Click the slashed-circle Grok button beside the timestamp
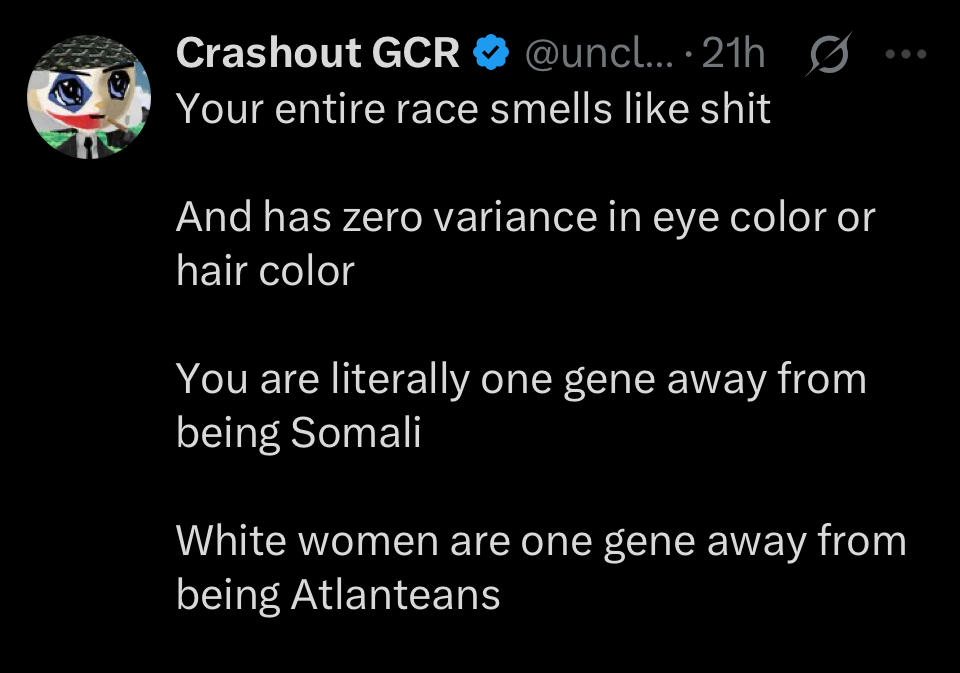The width and height of the screenshot is (960, 673). tap(828, 54)
